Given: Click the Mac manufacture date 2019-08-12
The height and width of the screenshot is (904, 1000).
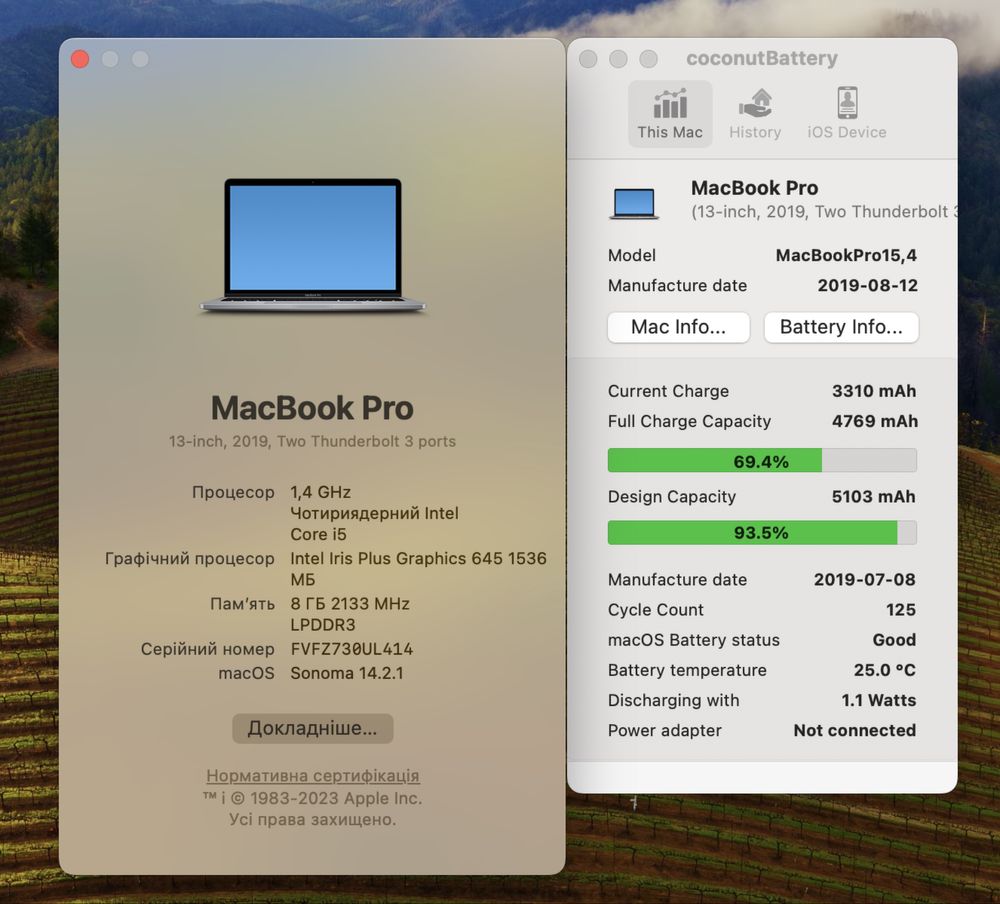Looking at the screenshot, I should [x=867, y=285].
